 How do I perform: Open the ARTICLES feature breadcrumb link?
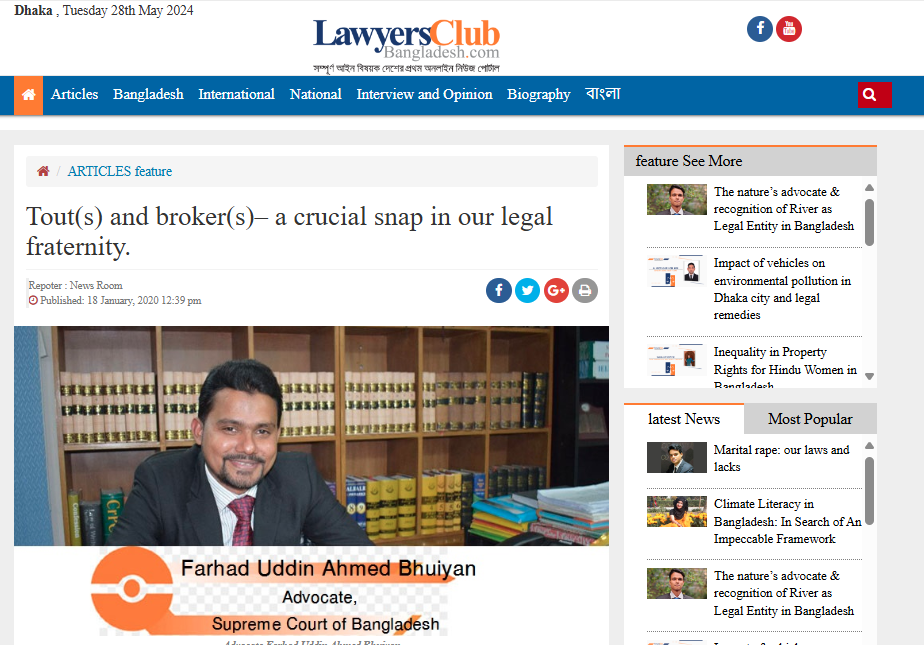120,171
